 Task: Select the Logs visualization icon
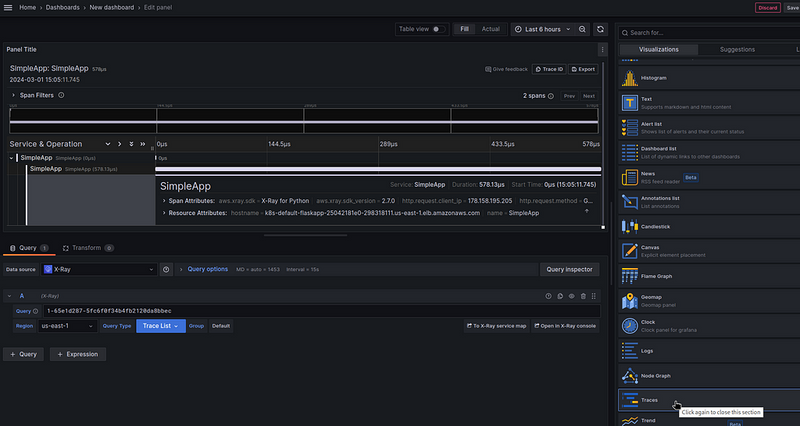click(x=630, y=350)
